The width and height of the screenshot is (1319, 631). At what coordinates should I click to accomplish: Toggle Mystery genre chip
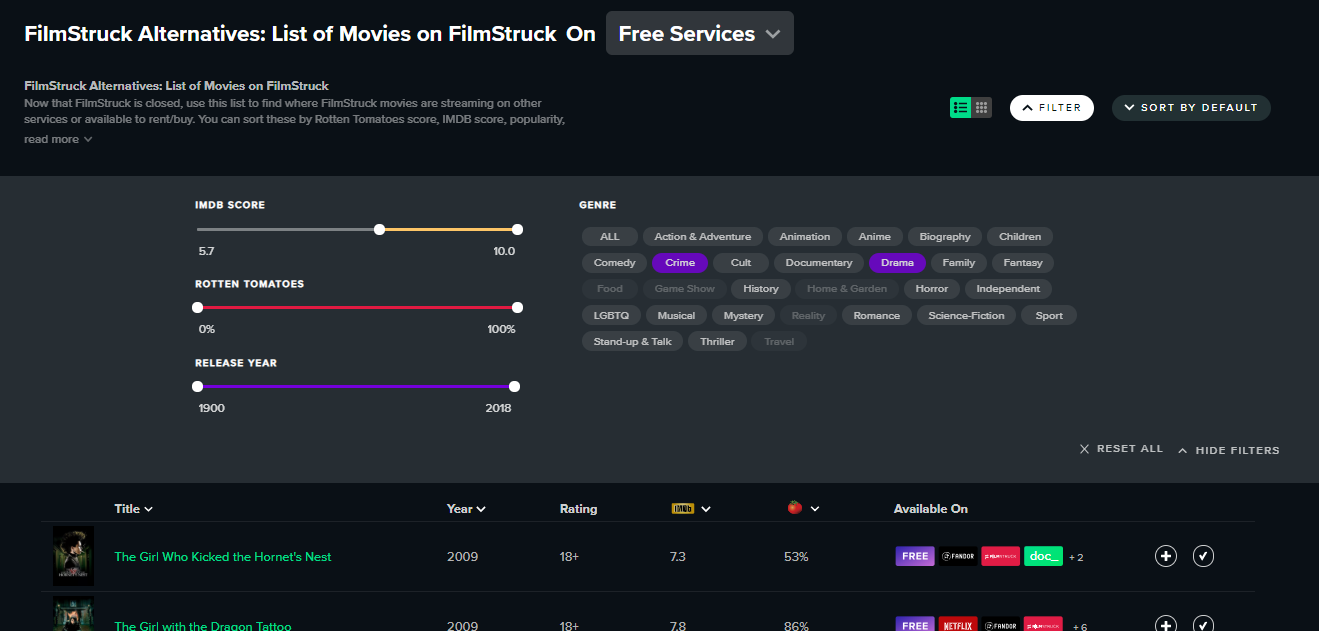click(x=743, y=315)
